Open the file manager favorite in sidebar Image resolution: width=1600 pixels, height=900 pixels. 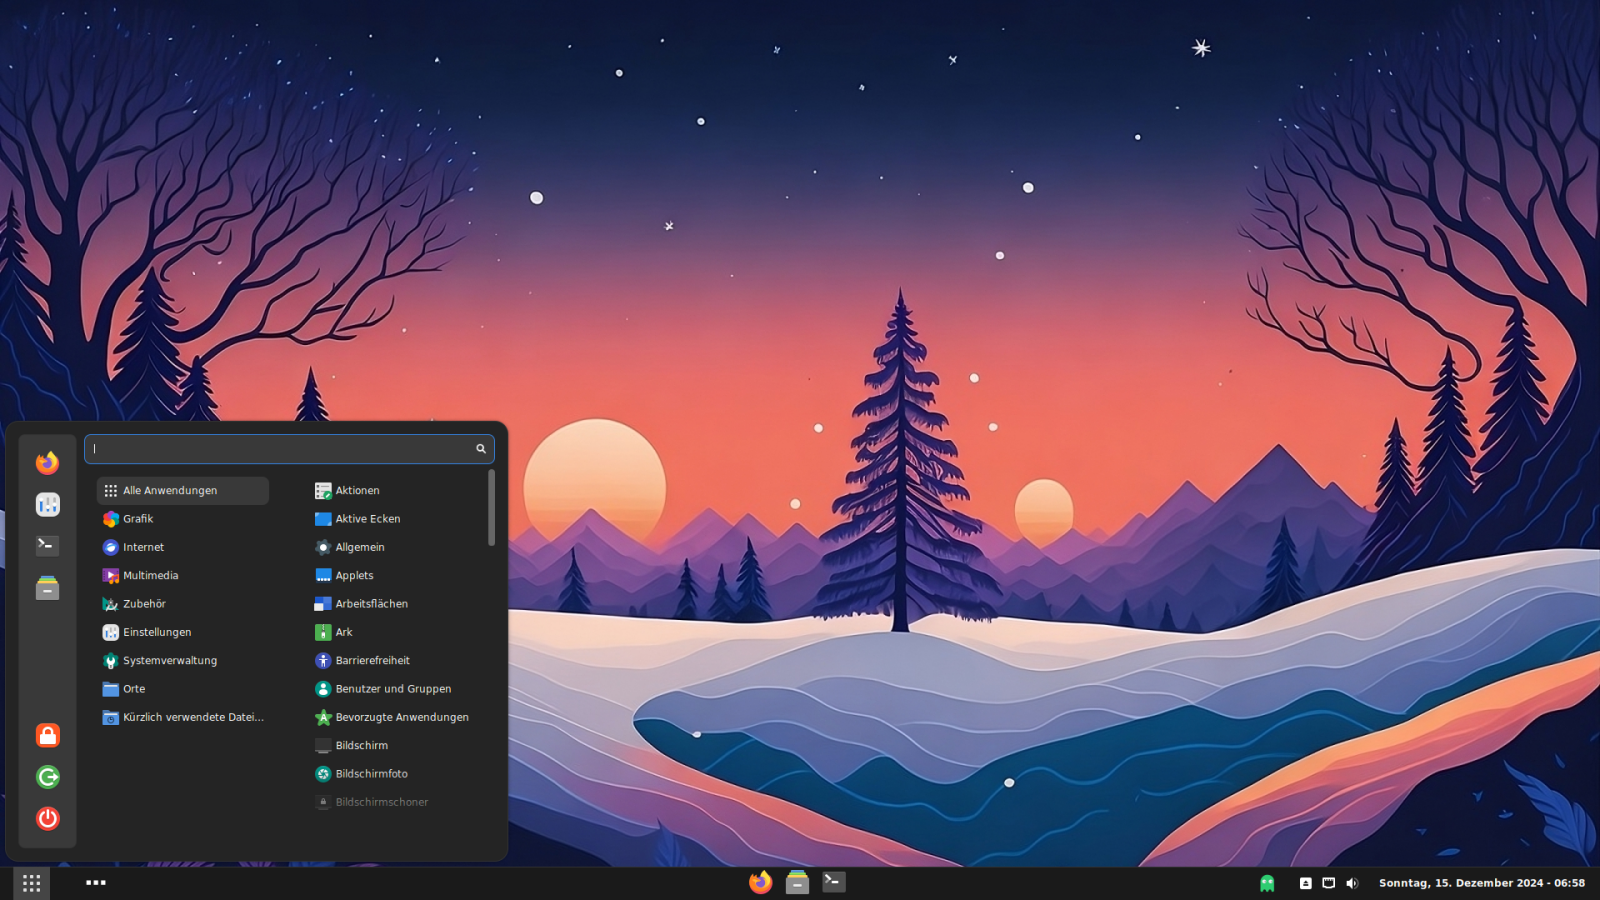point(47,588)
